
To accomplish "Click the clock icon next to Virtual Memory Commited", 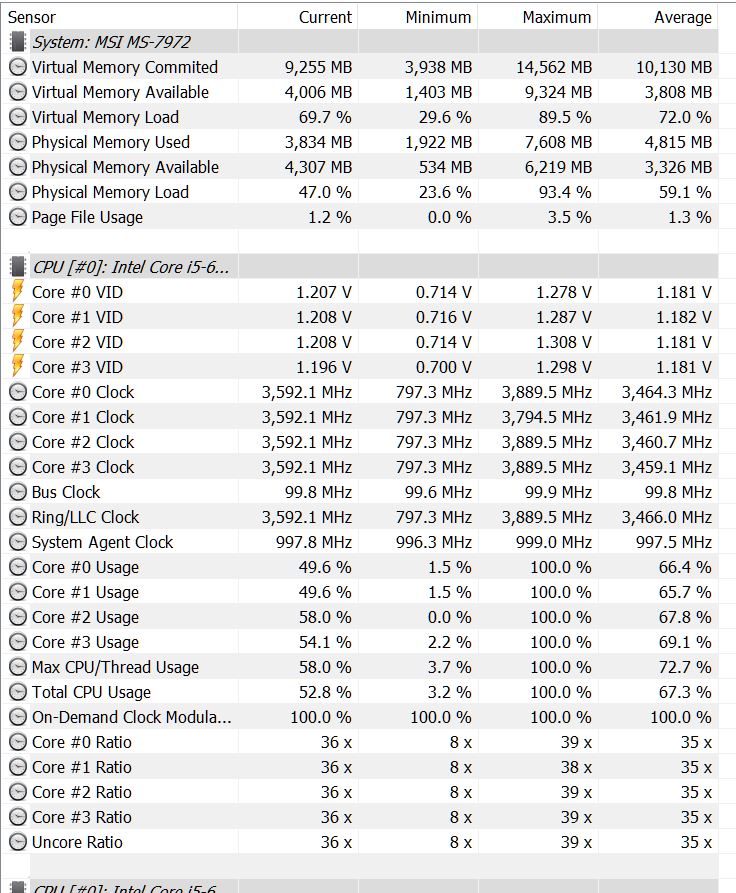I will coord(18,67).
